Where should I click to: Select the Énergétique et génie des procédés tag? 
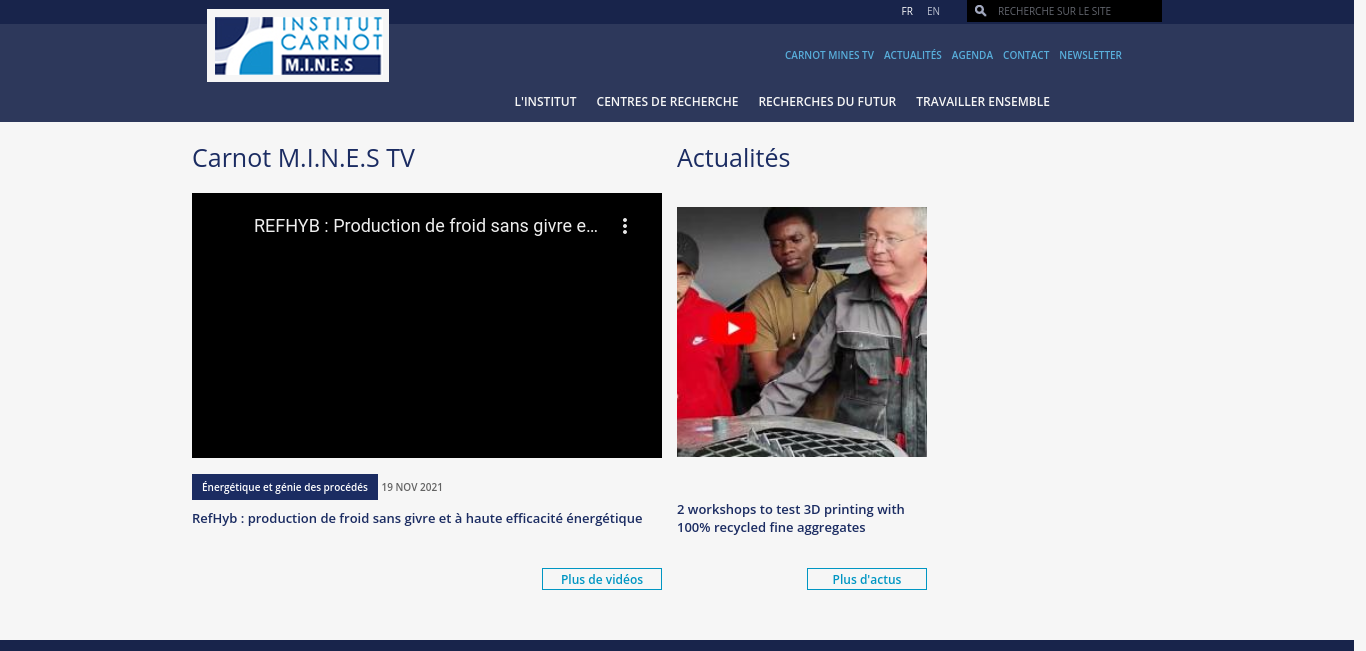coord(285,487)
